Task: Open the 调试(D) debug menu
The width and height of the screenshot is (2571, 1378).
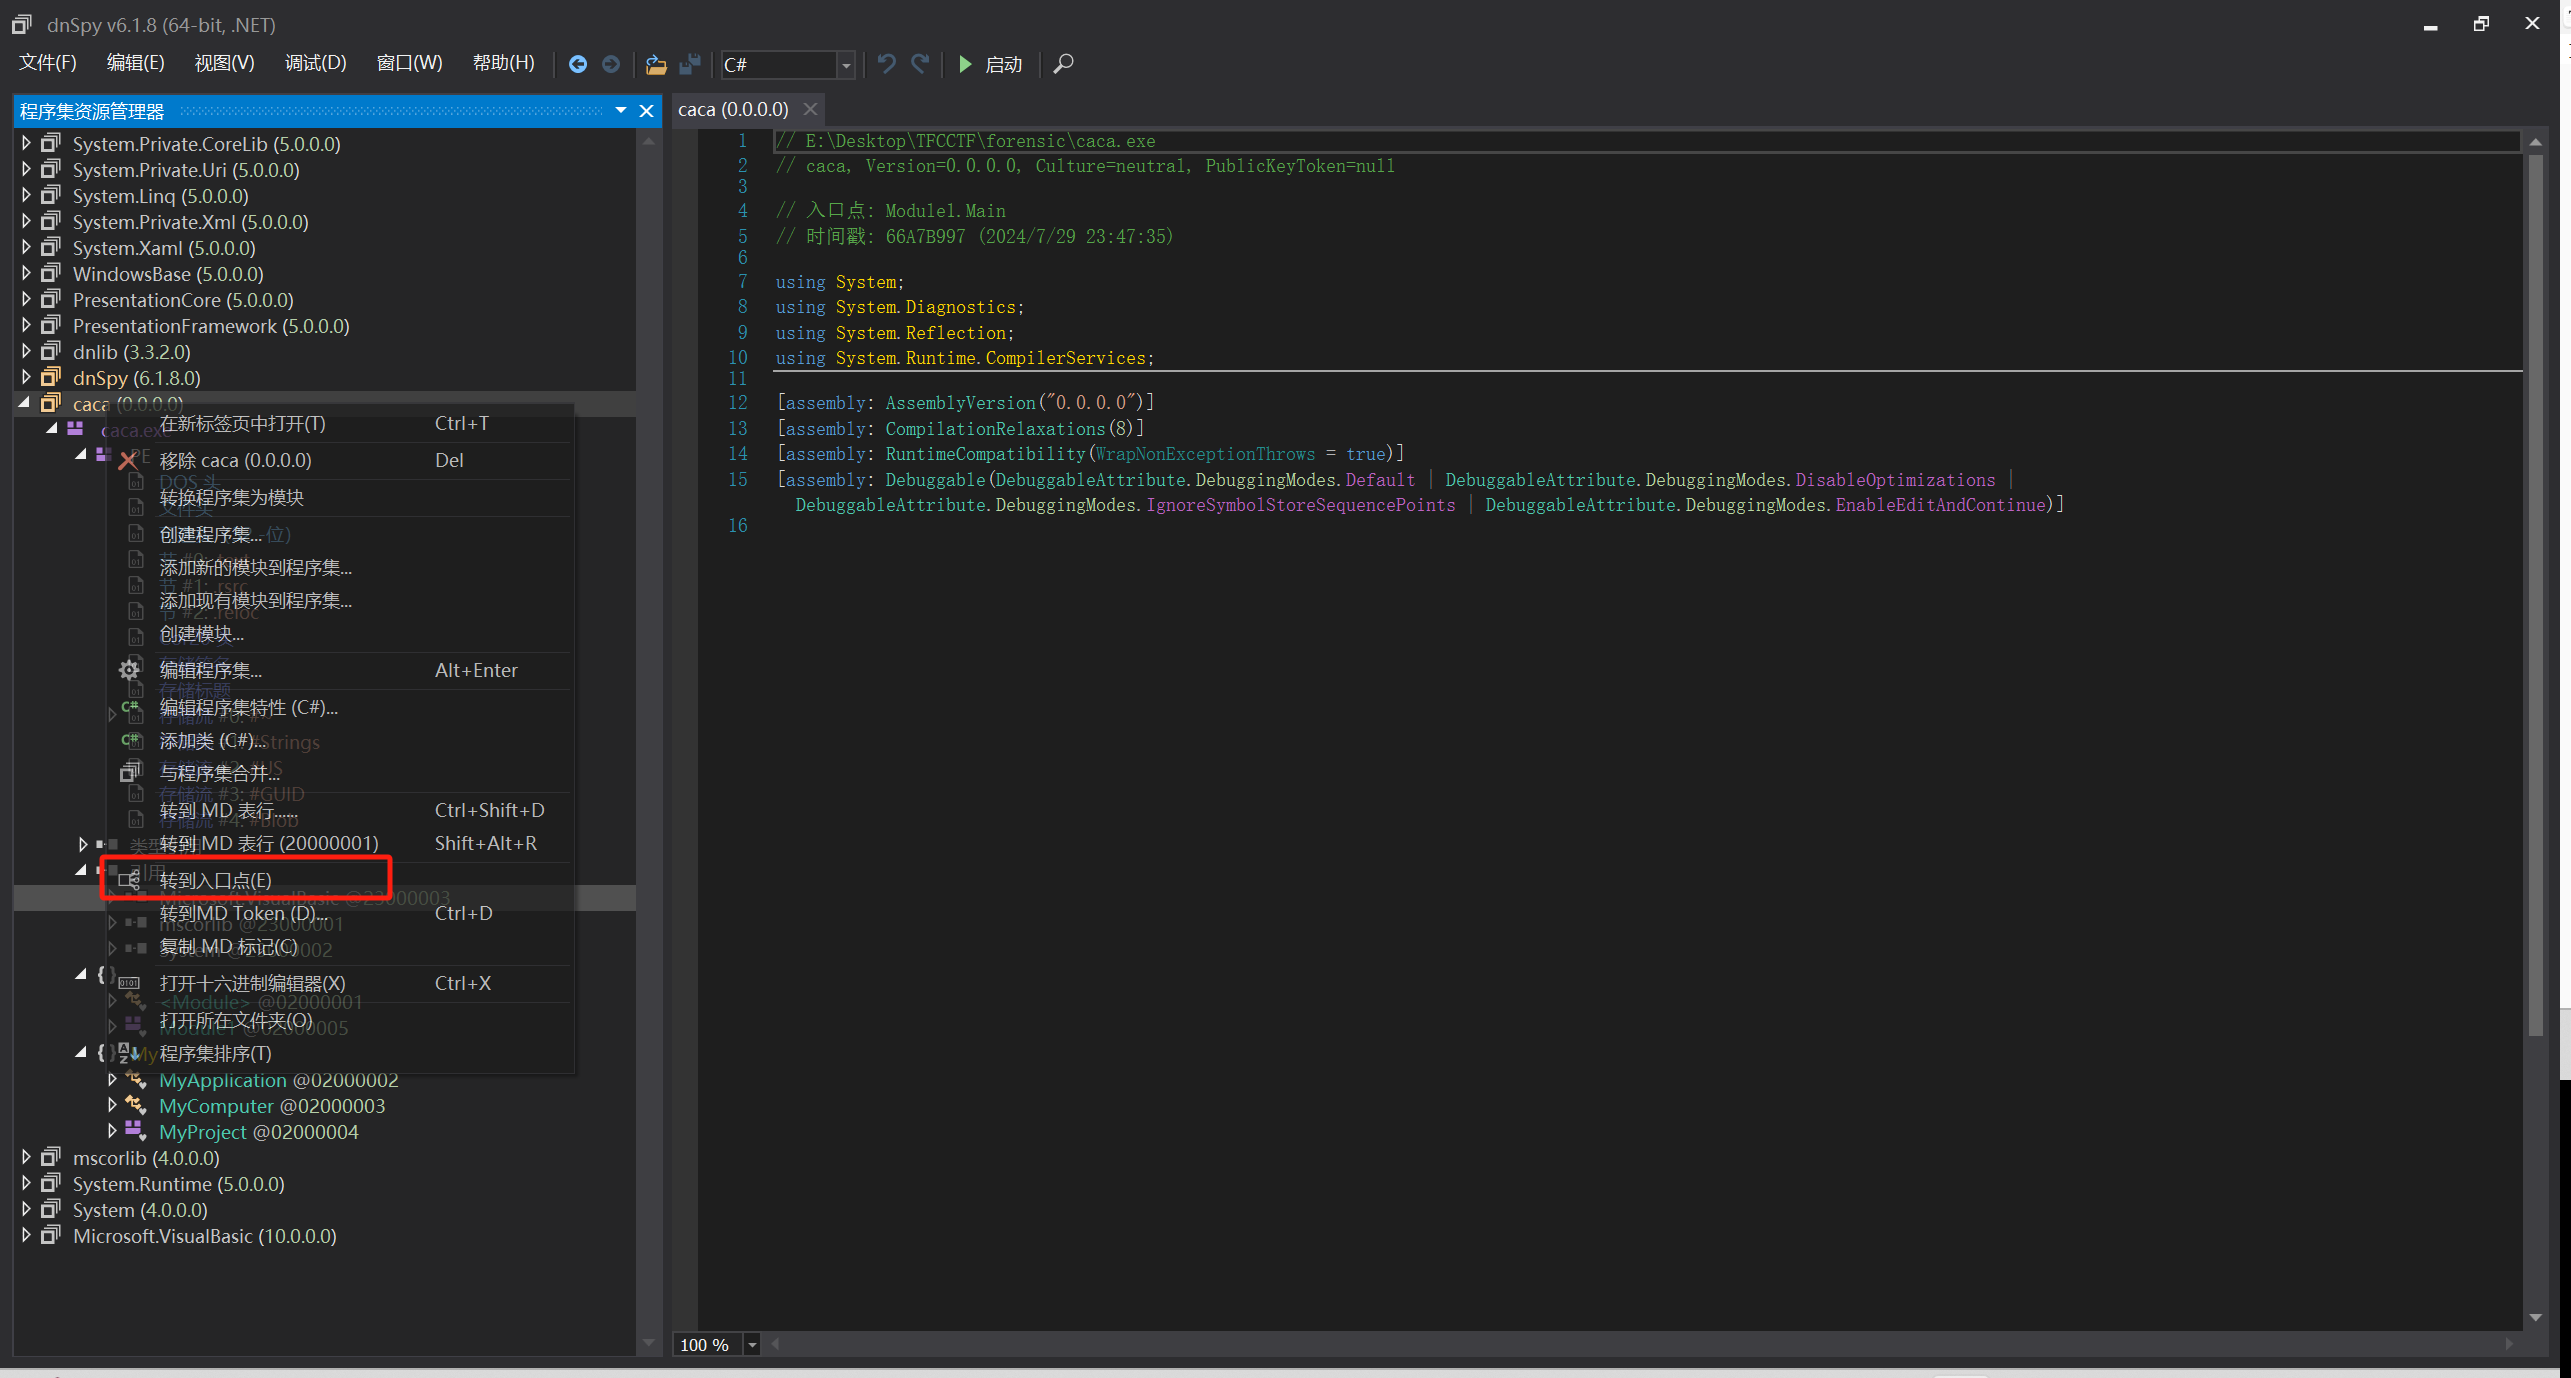Action: click(x=315, y=63)
